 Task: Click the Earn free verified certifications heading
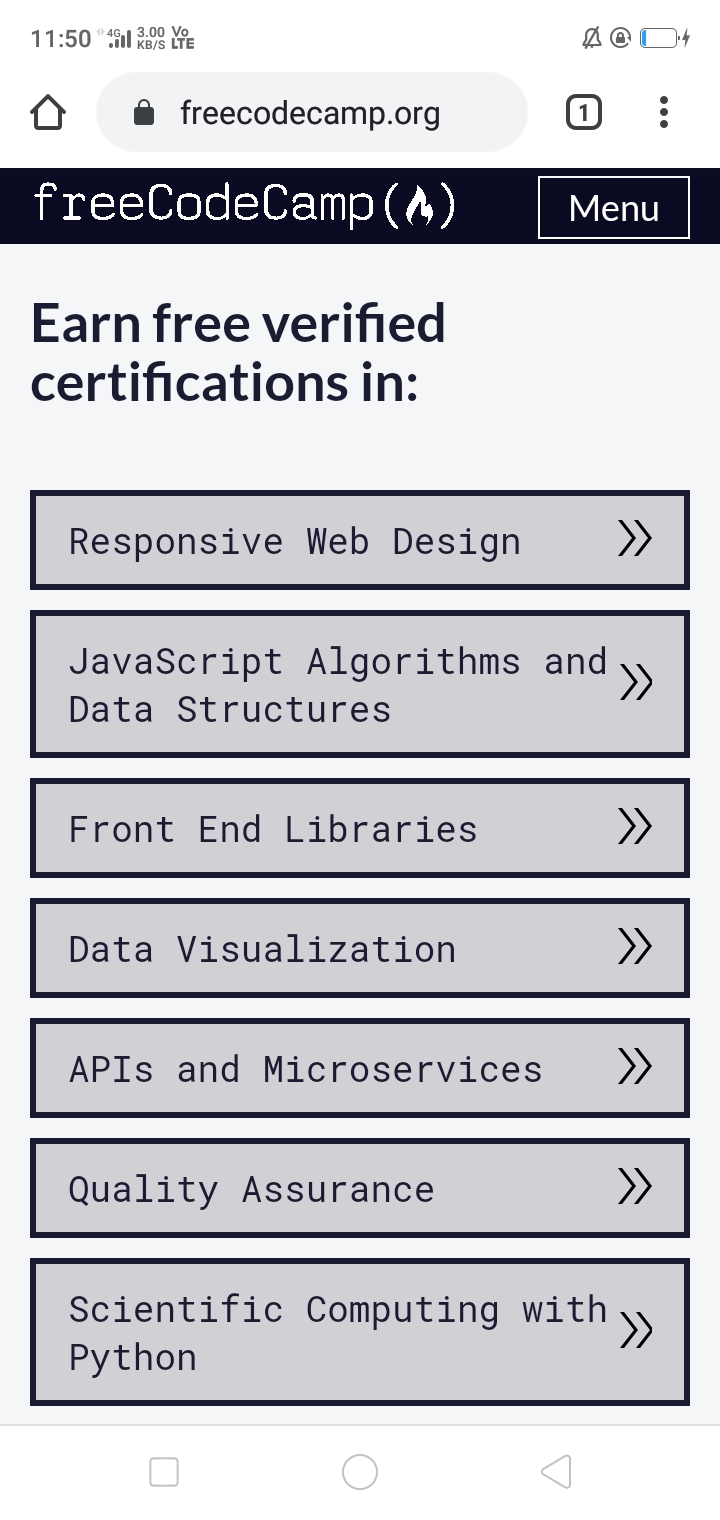coord(240,352)
